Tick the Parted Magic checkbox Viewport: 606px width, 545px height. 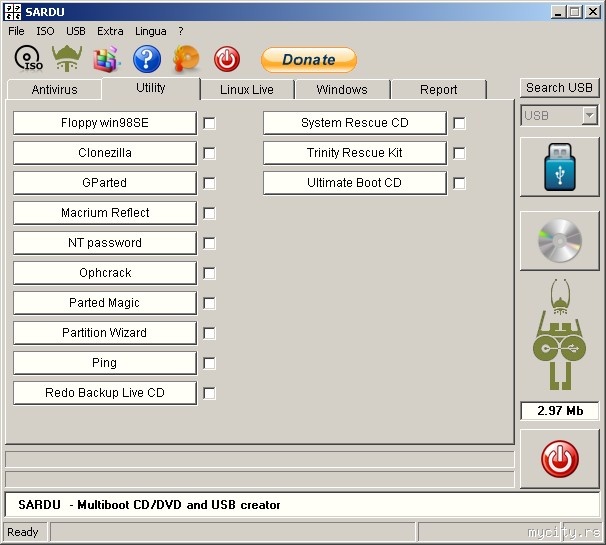click(209, 303)
